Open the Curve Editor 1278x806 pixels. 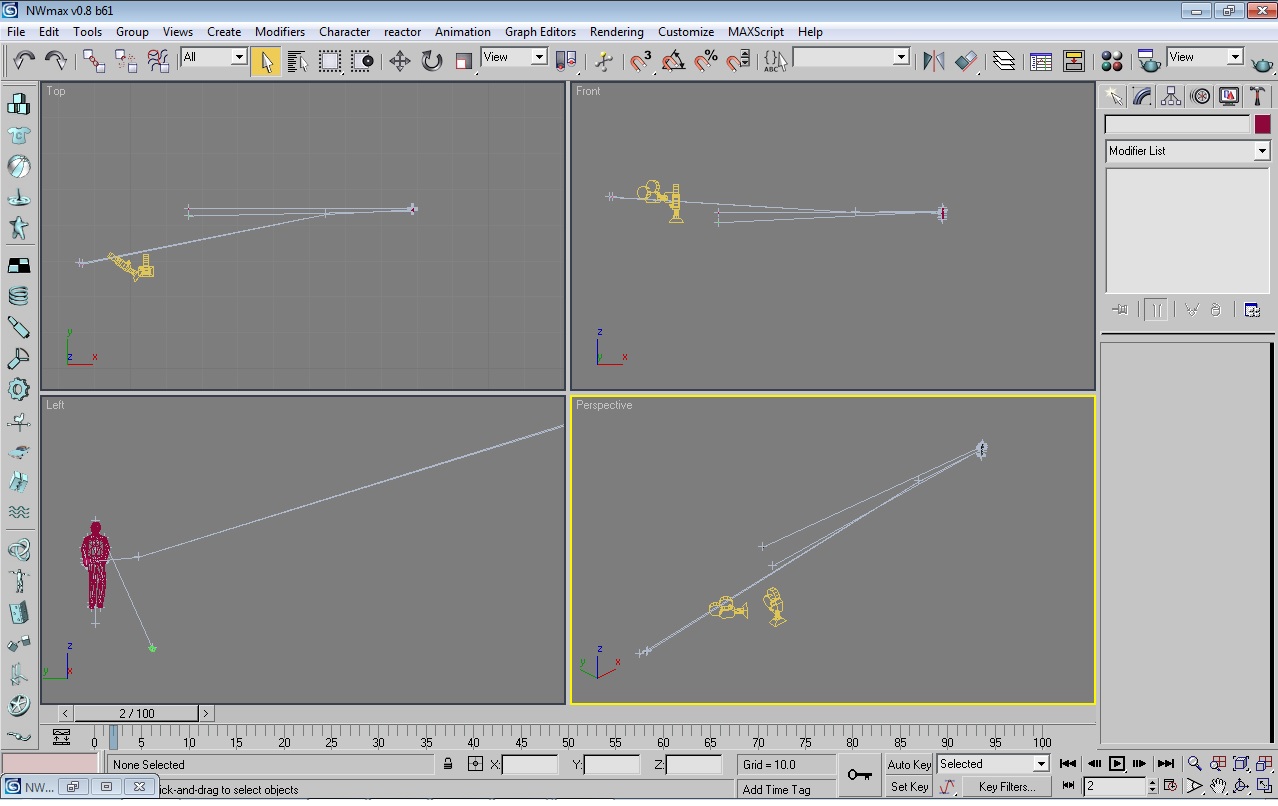point(1041,61)
